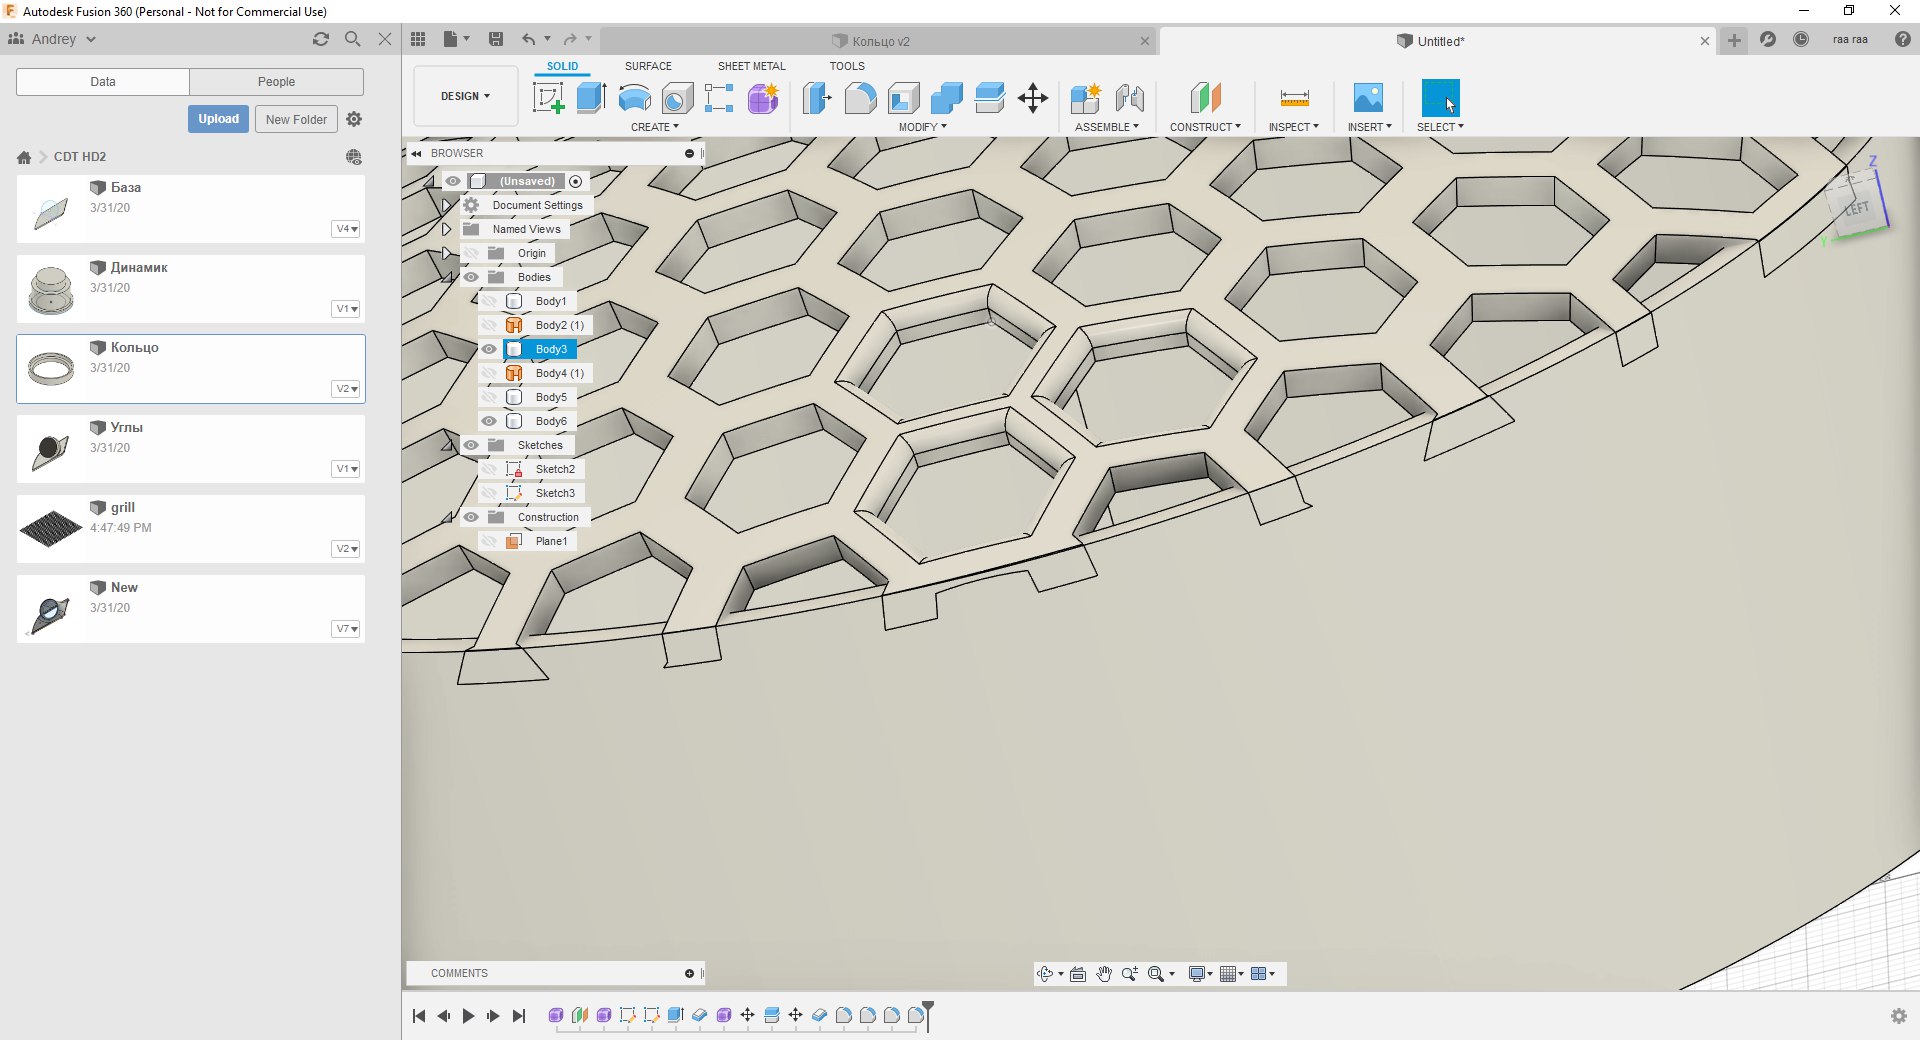Expand the Named Views tree node
Image resolution: width=1920 pixels, height=1040 pixels.
(x=447, y=229)
